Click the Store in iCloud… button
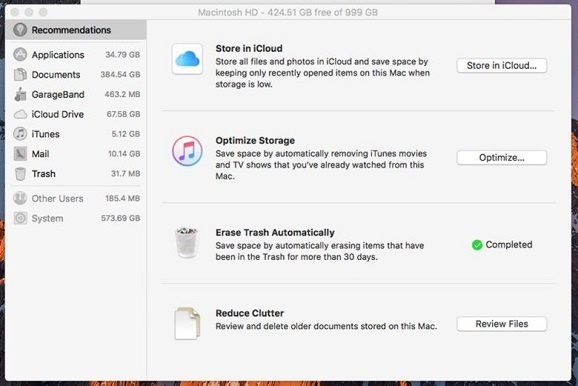The width and height of the screenshot is (578, 386). click(502, 66)
